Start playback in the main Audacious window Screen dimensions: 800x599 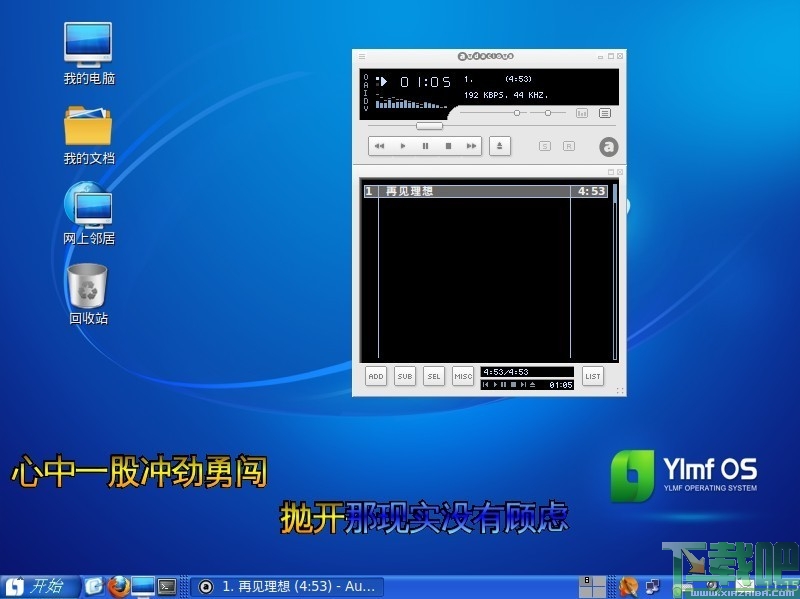(403, 146)
